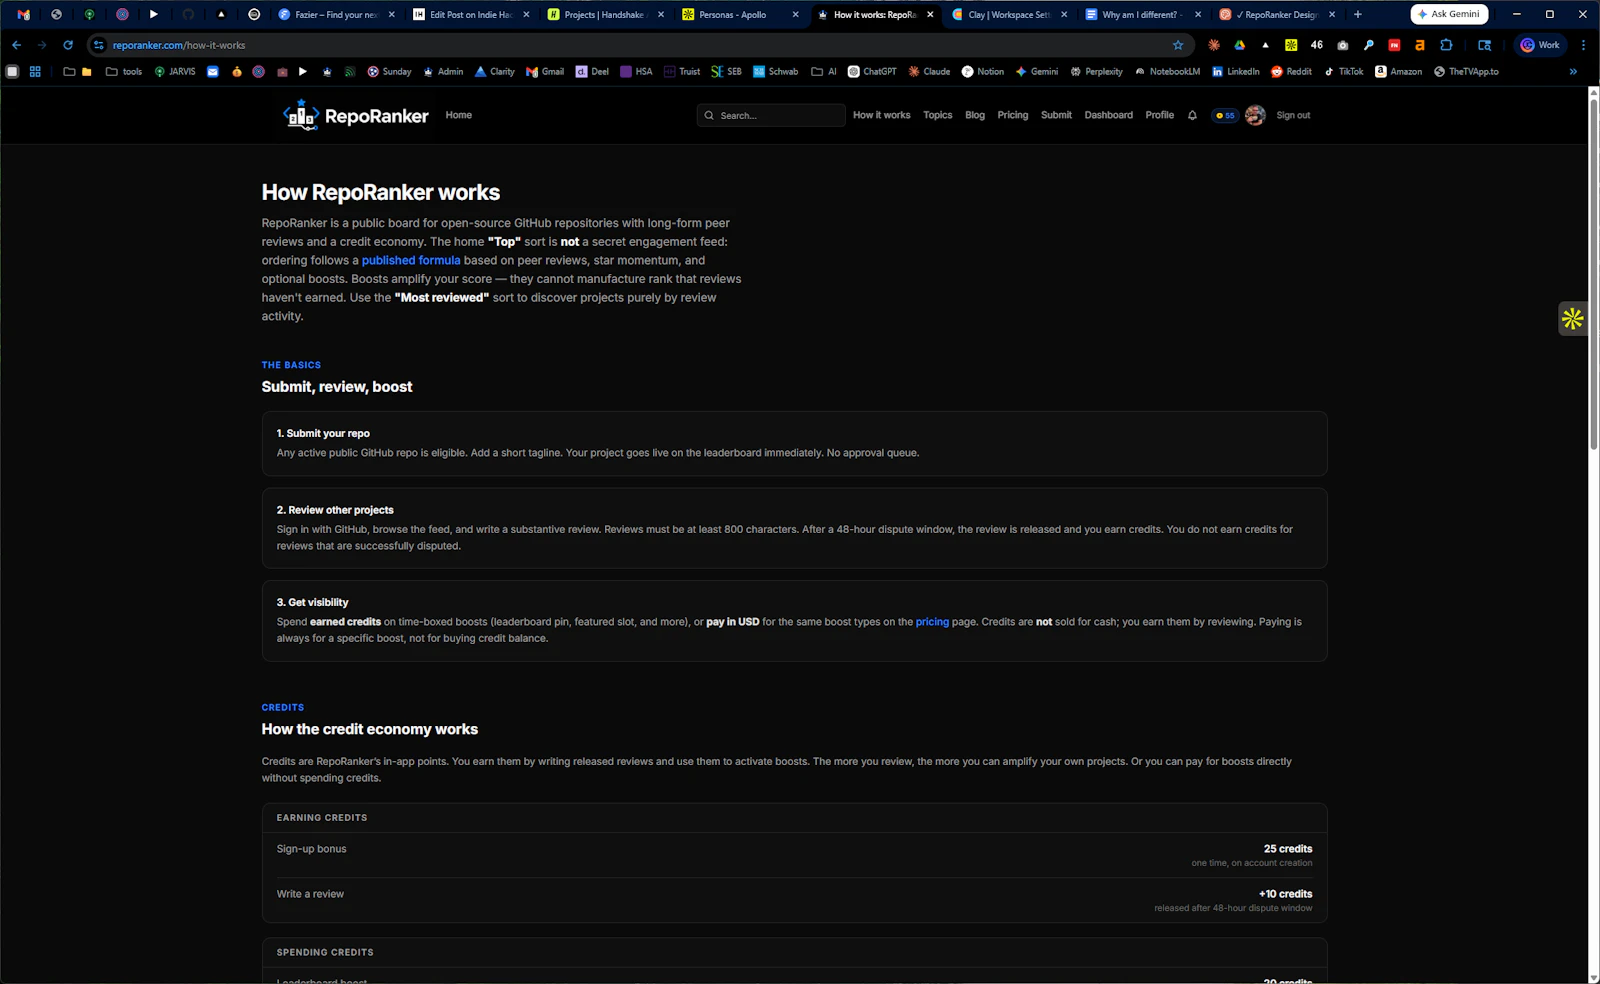
Task: Open the Claude bookmark
Action: 929,72
